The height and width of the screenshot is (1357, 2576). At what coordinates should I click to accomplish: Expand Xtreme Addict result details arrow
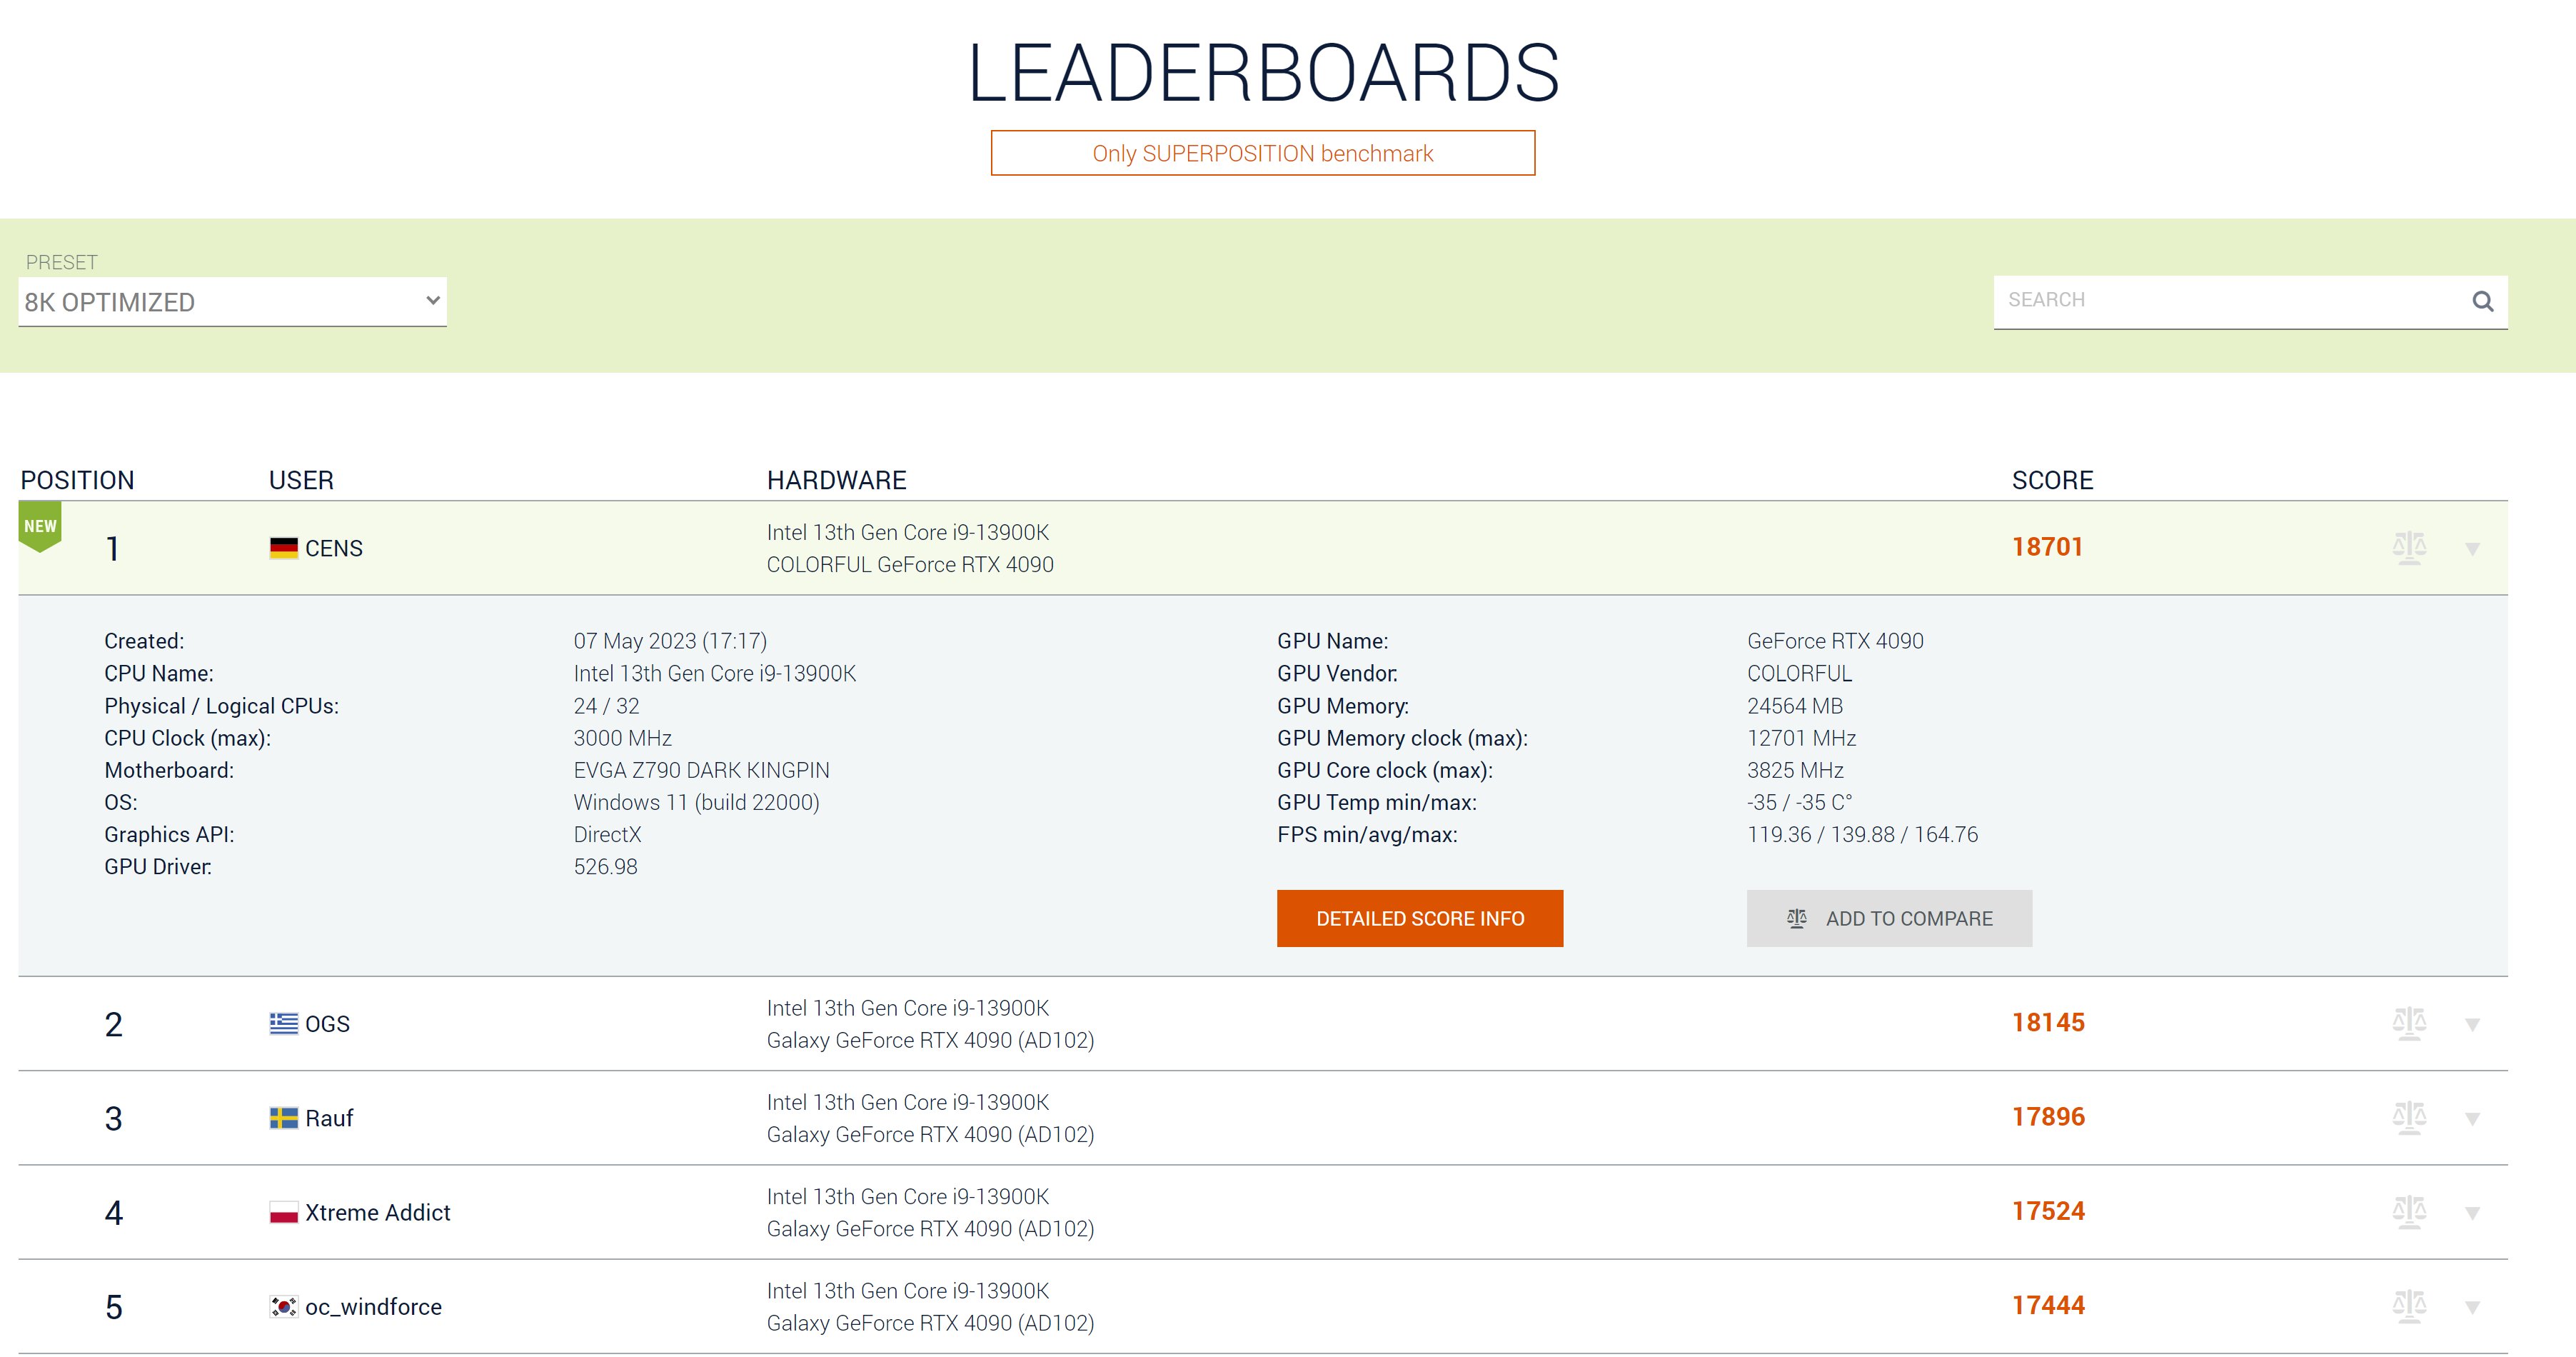pos(2472,1214)
